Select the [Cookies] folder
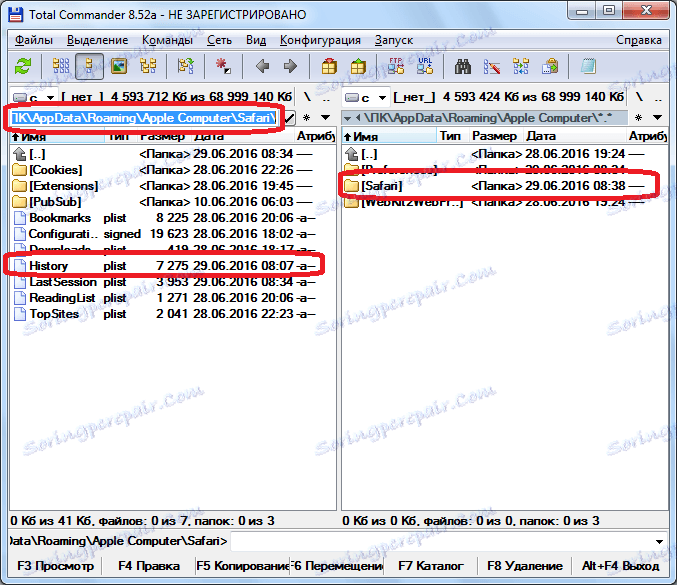This screenshot has height=585, width=677. [173, 170]
